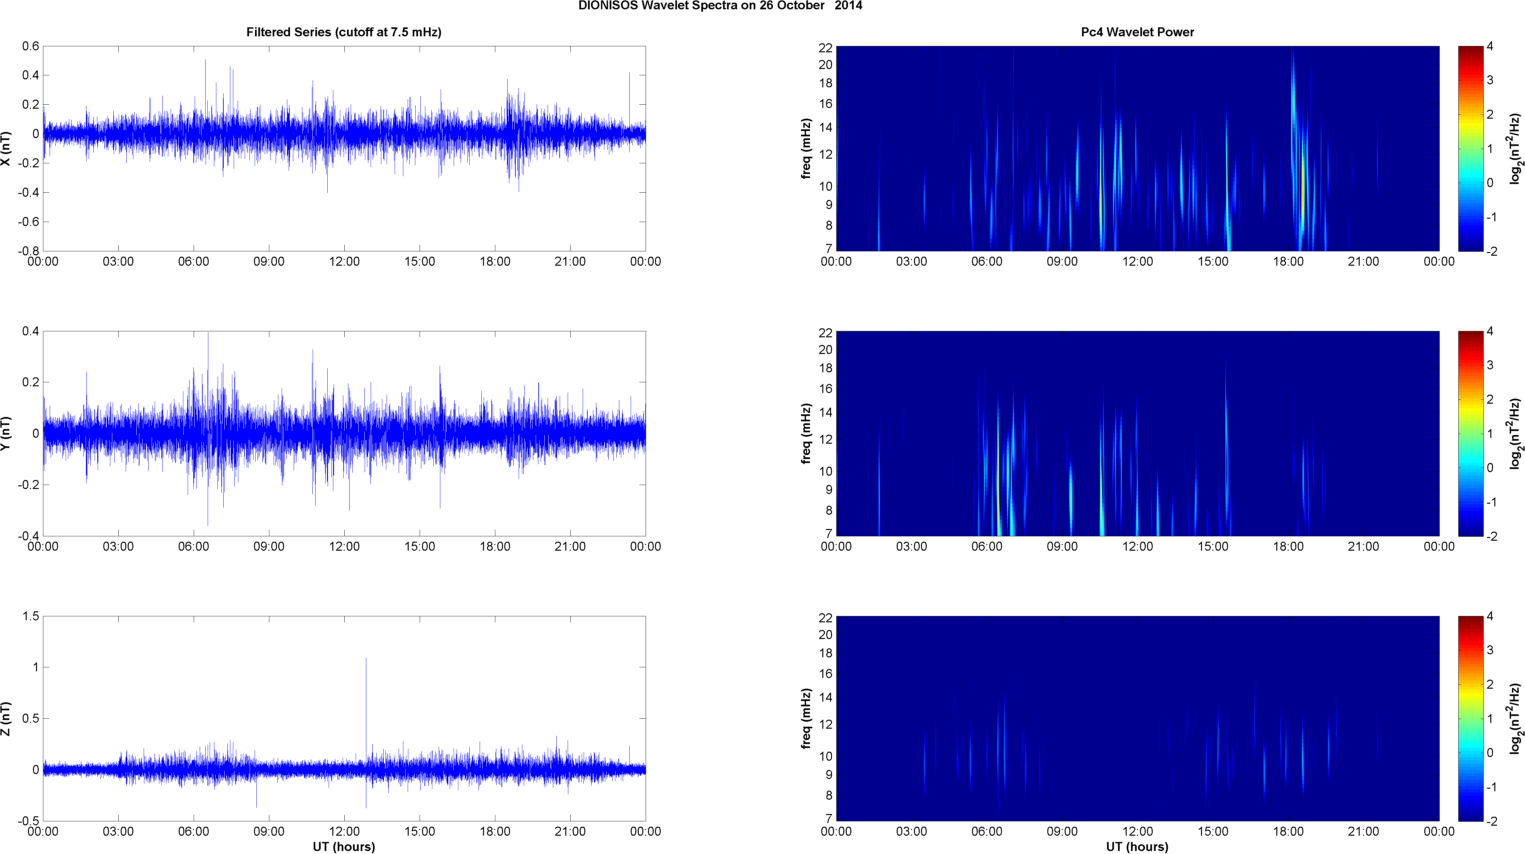Click the 'DIONISOS Wavelet Spectra' figure title
Image resolution: width=1525 pixels, height=854 pixels.
pyautogui.click(x=720, y=6)
